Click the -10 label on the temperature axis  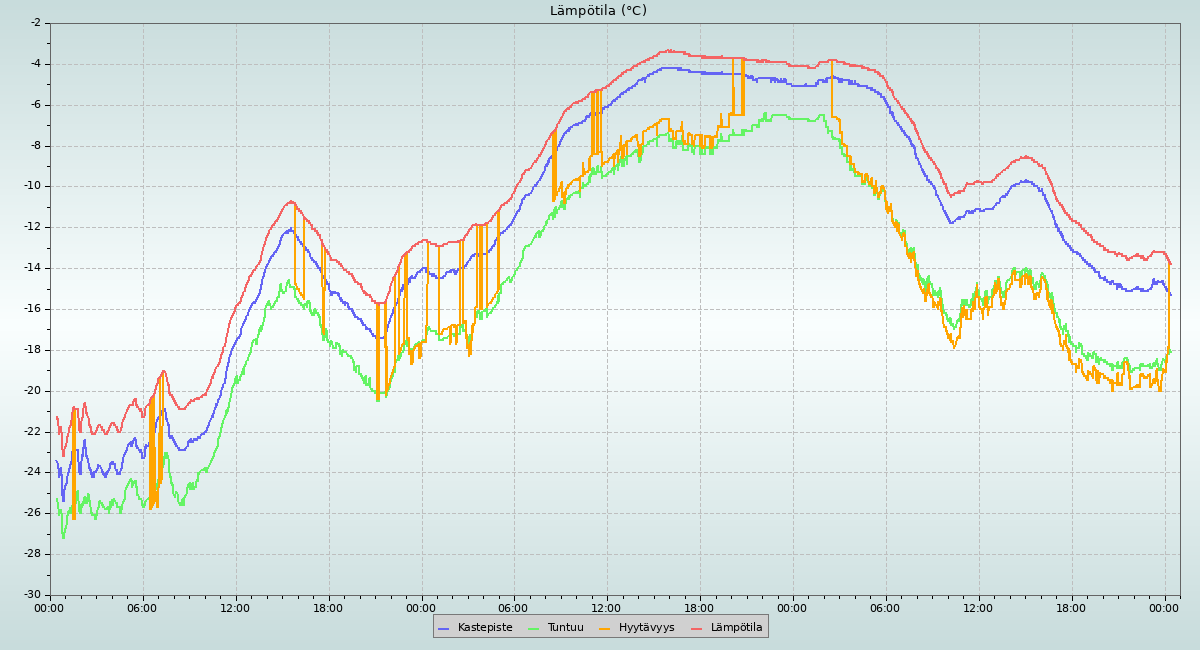pyautogui.click(x=33, y=186)
